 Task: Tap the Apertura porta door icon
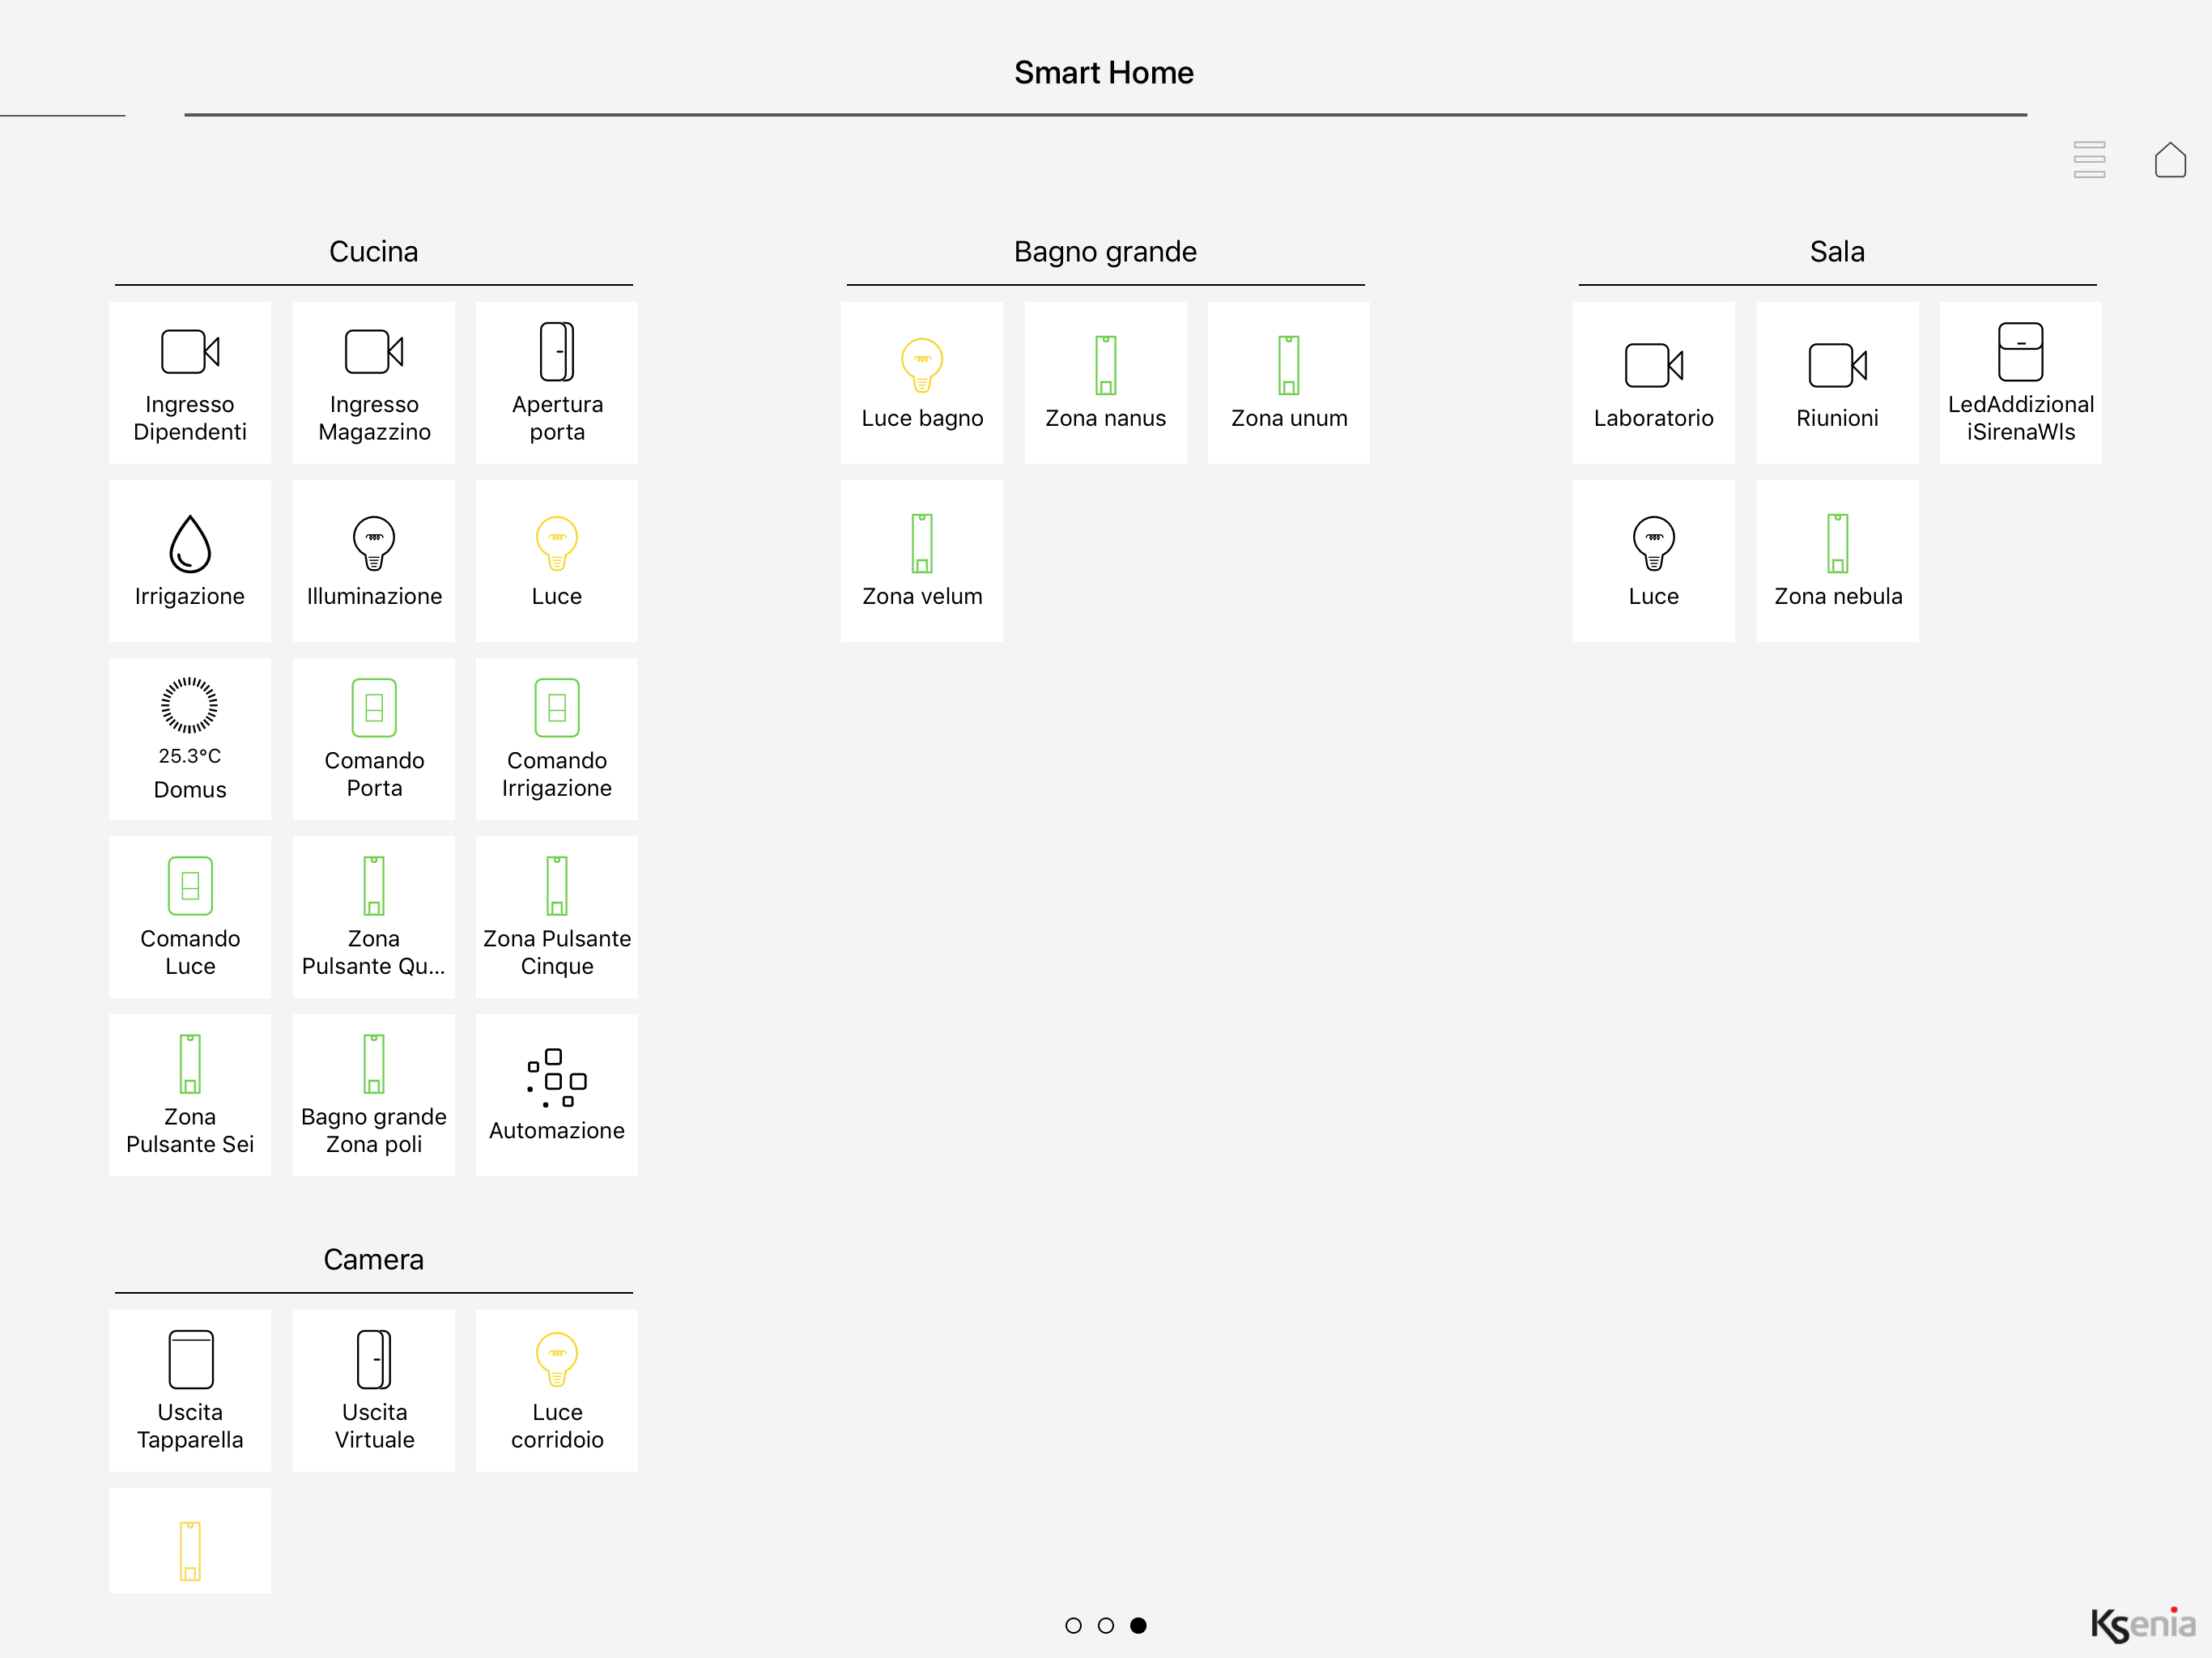coord(557,352)
